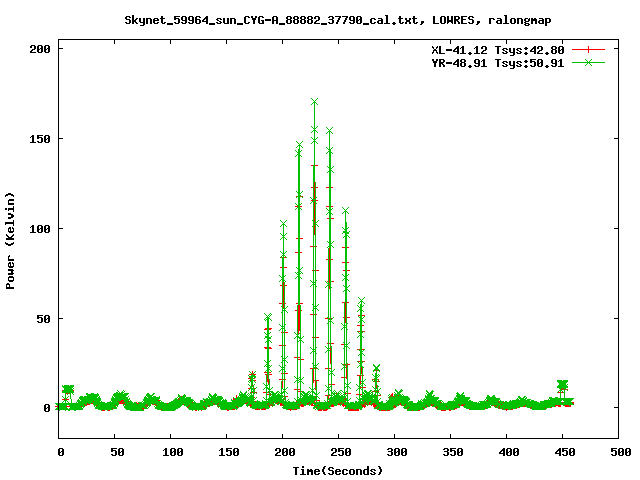Click the top of the tallest peak near 170 Kelvin

(314, 102)
